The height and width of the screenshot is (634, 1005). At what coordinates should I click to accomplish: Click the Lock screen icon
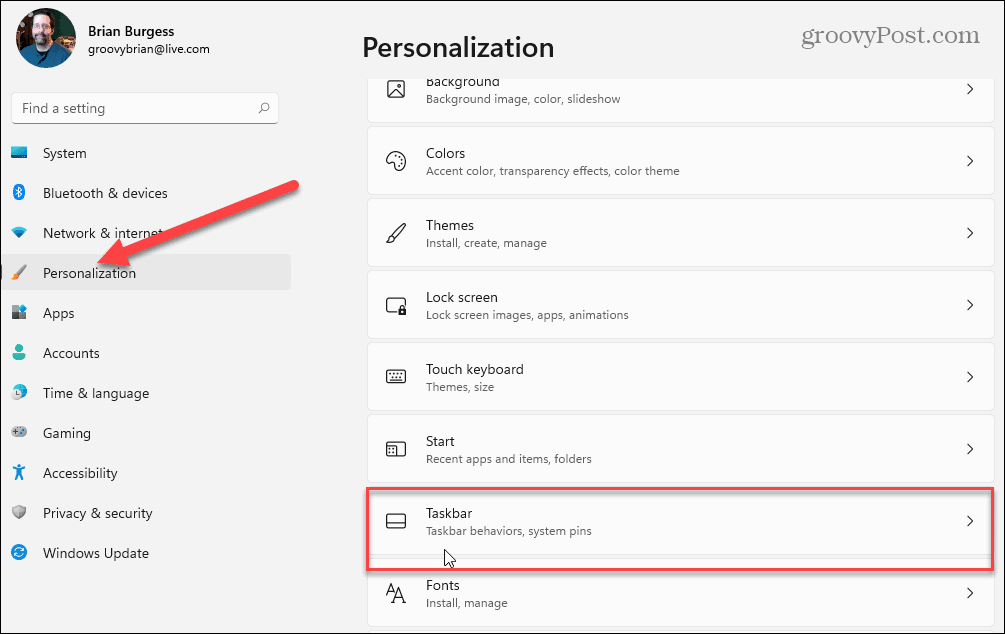pos(396,305)
